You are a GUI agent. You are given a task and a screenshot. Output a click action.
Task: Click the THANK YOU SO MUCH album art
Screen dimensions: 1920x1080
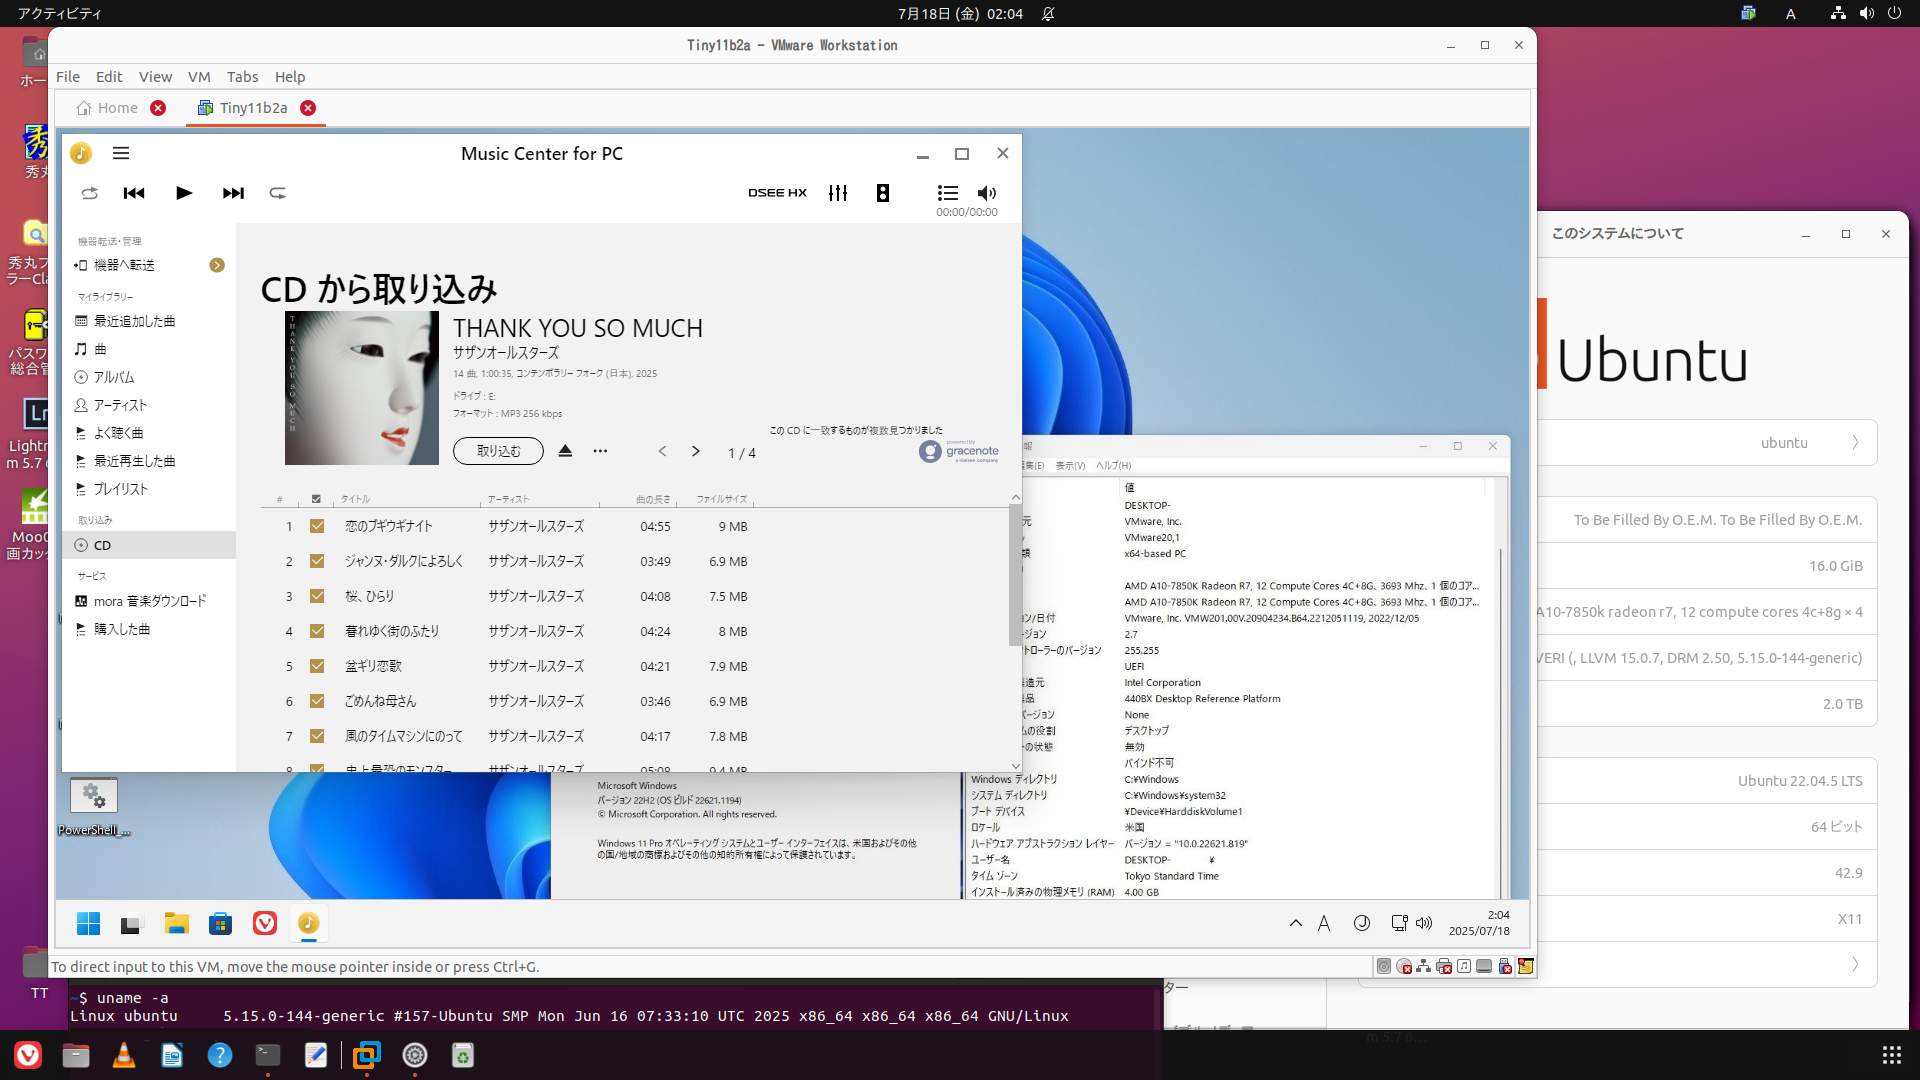click(x=362, y=388)
